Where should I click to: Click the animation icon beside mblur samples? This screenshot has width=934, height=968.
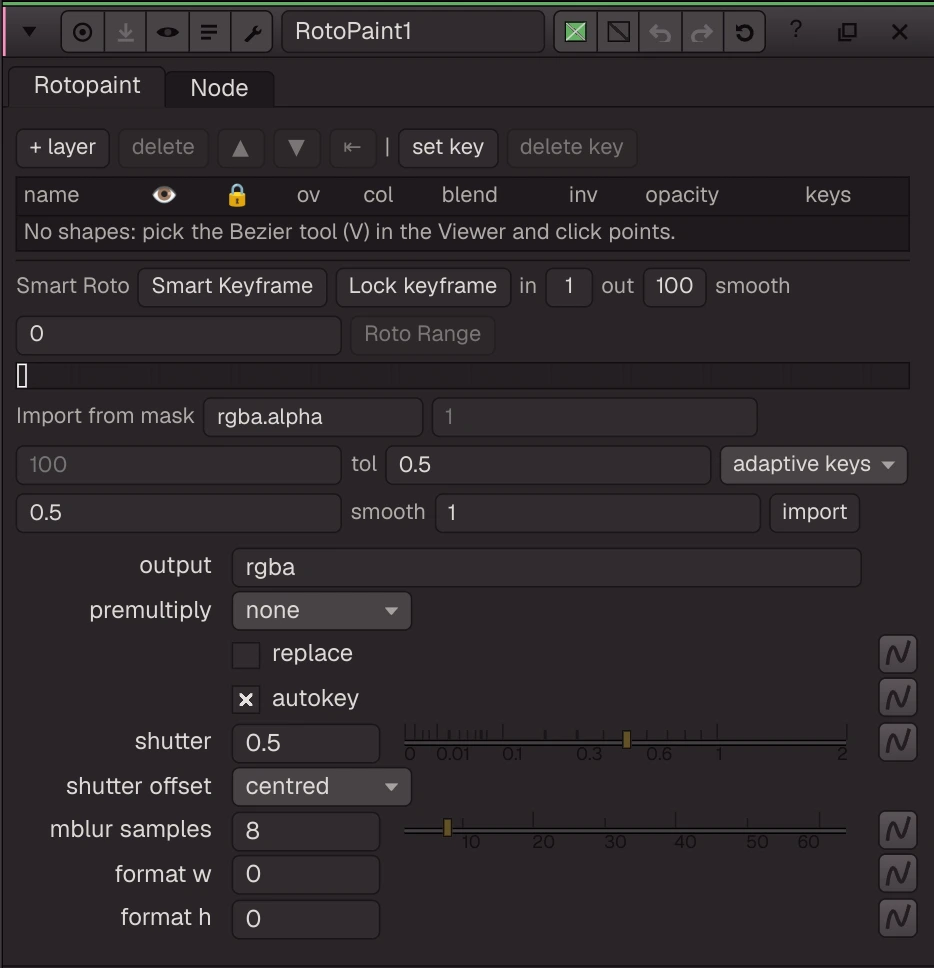[898, 830]
